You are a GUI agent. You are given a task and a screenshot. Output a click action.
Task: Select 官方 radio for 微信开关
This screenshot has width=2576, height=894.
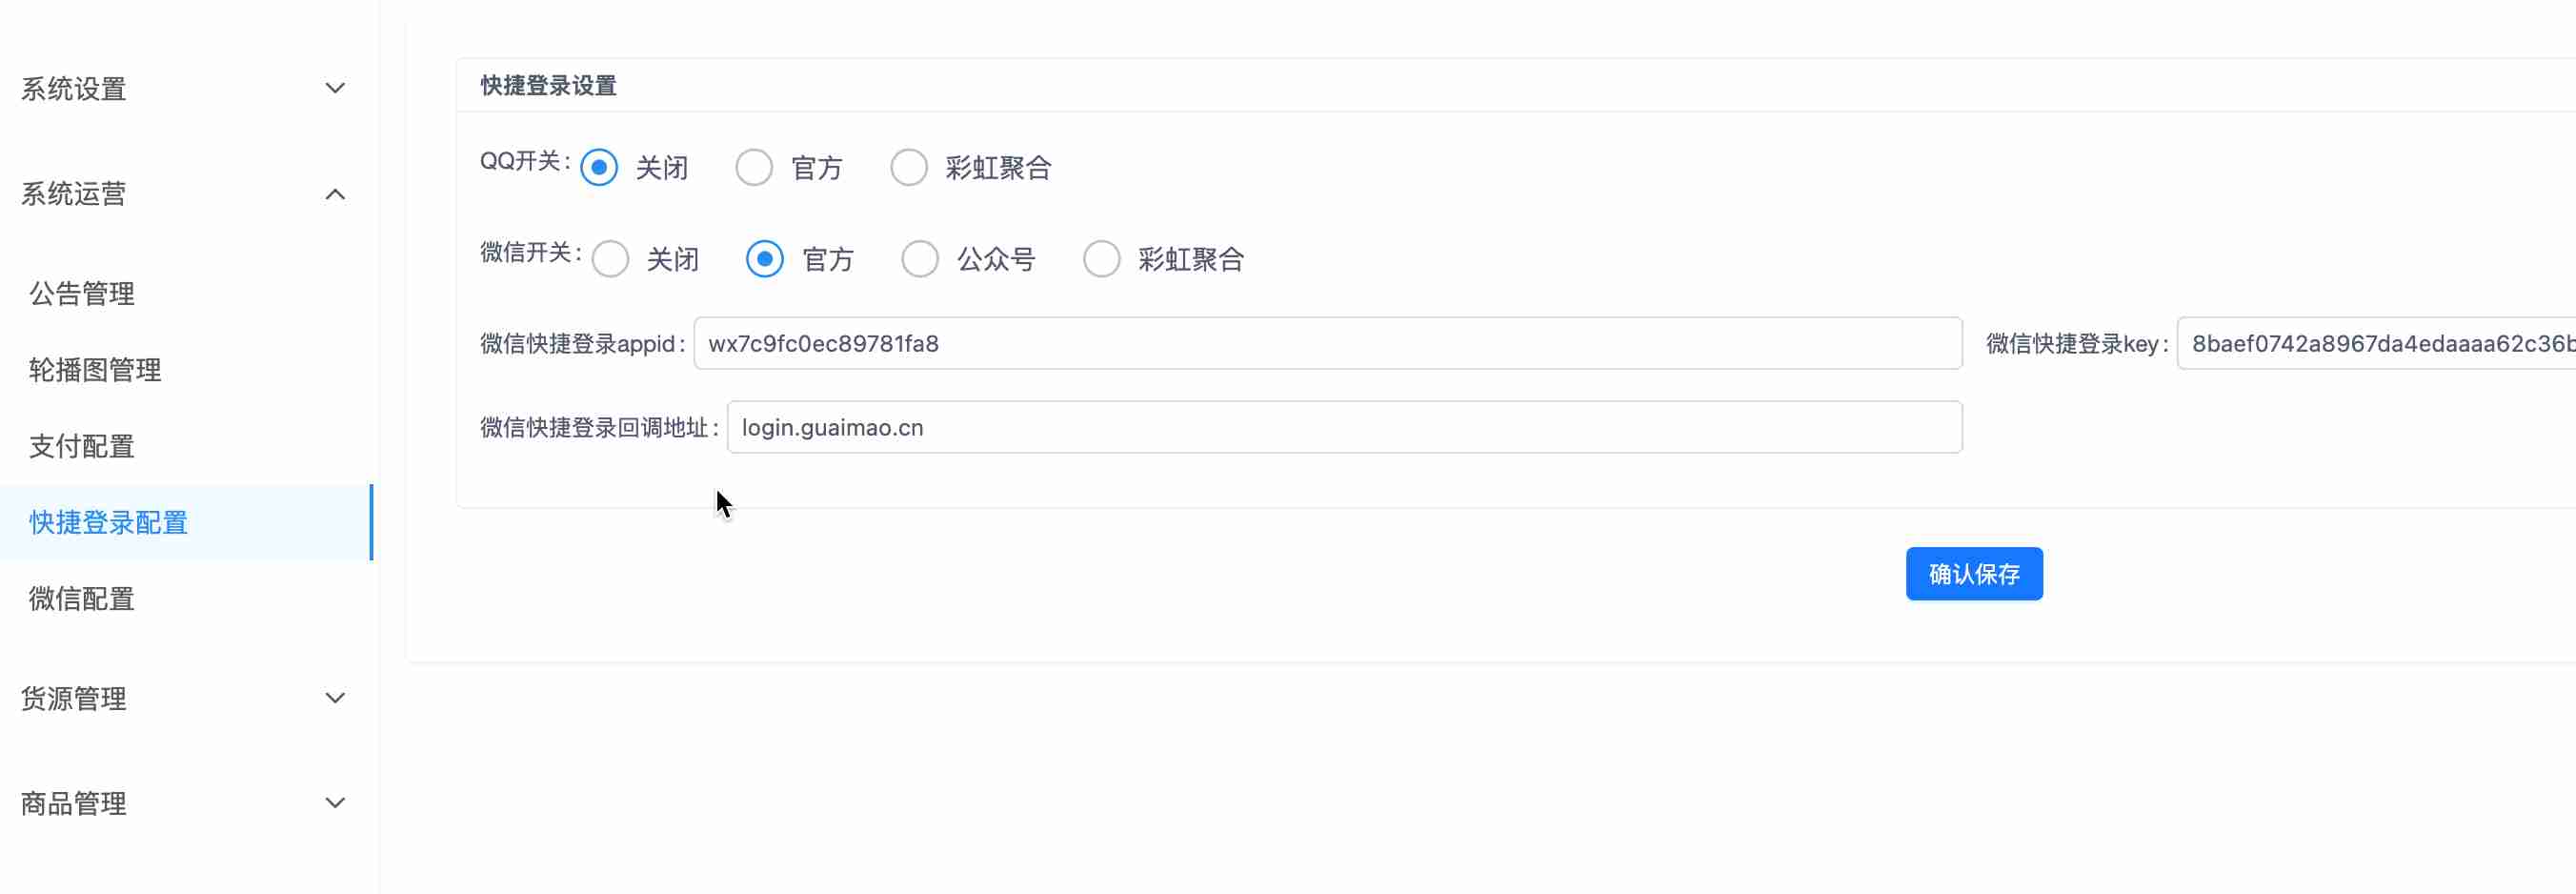pyautogui.click(x=765, y=259)
